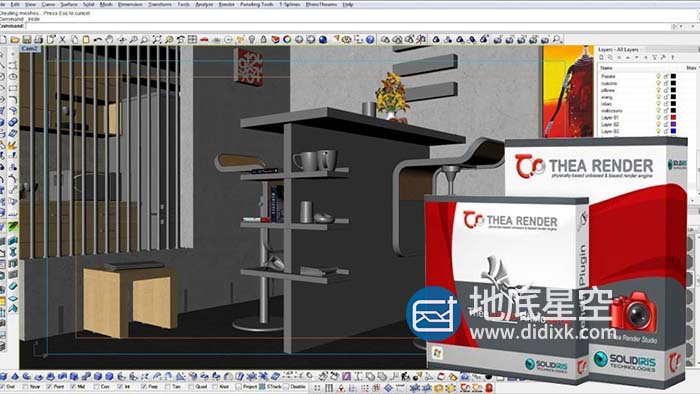Open the Surface menu
The width and height of the screenshot is (700, 394).
point(68,4)
